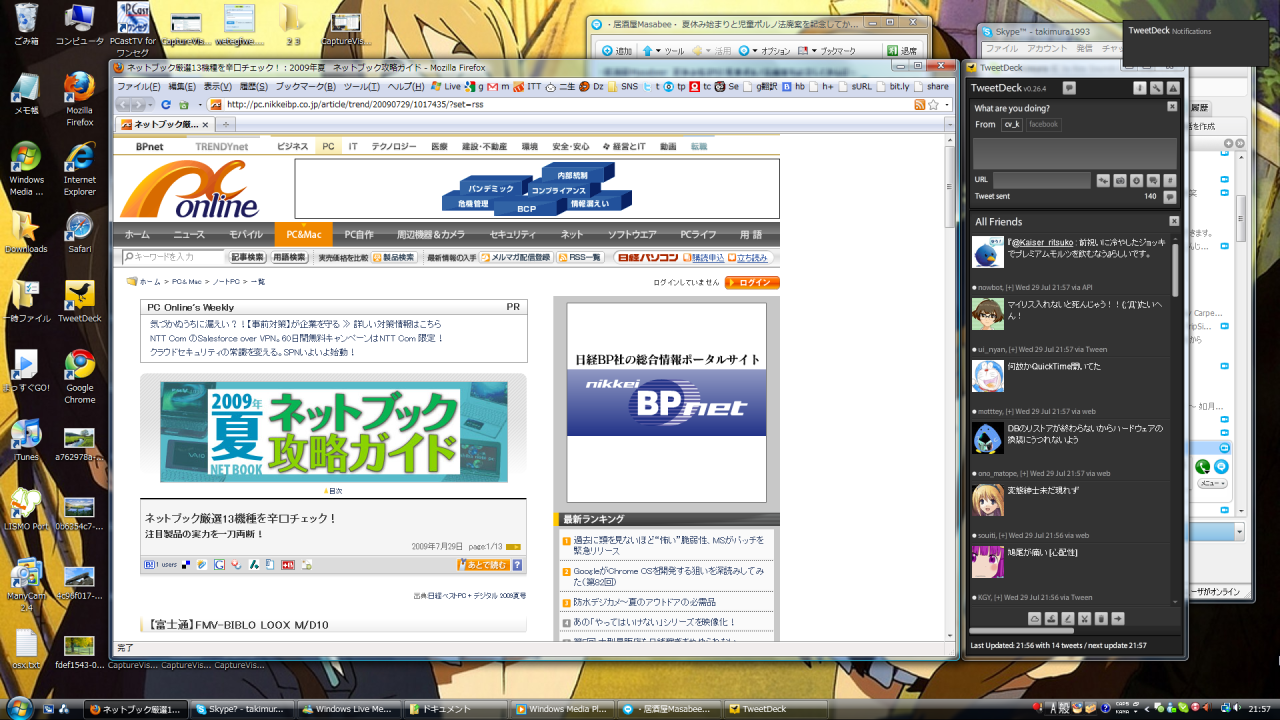Switch to Skype in the taskbar
This screenshot has height=720, width=1280.
coord(243,709)
